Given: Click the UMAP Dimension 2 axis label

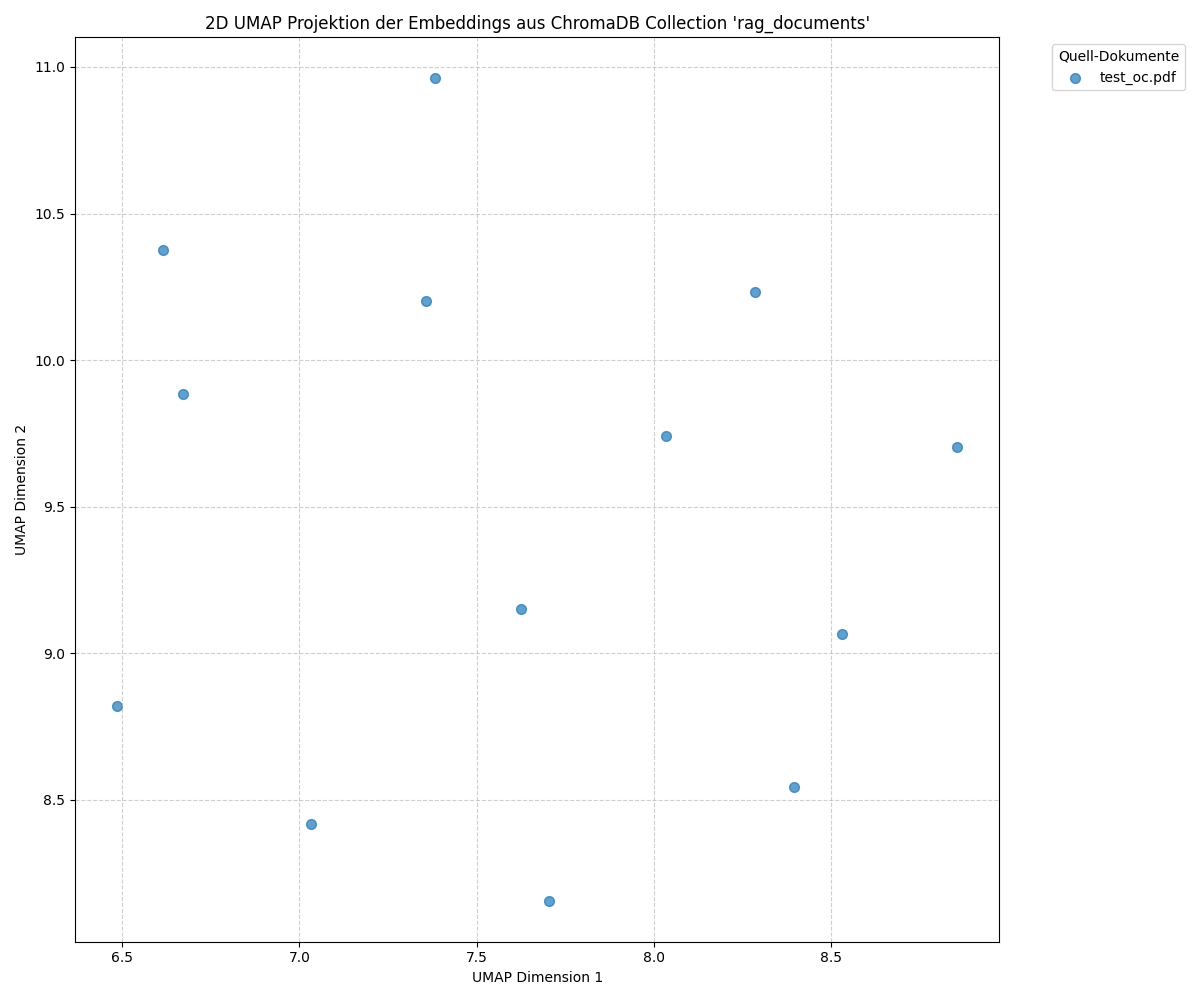Looking at the screenshot, I should tap(21, 489).
